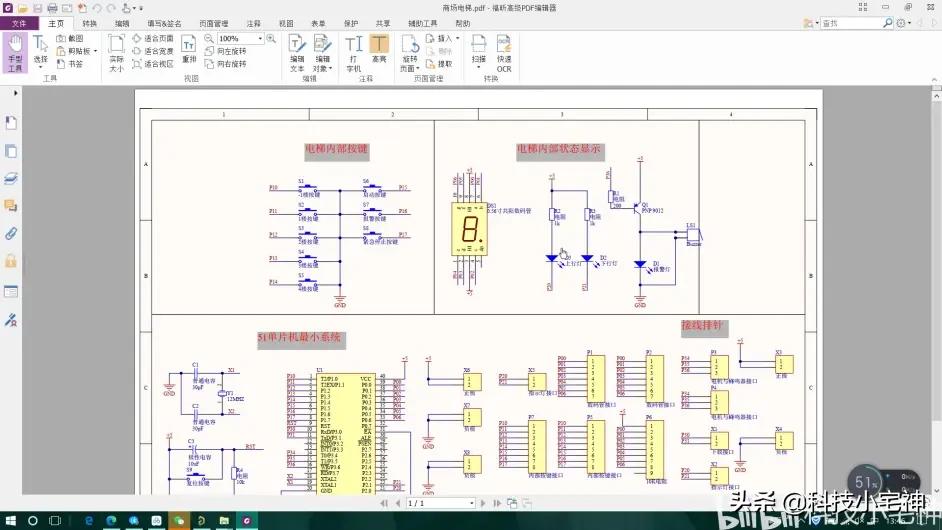Click the Open folder icon in quick access toolbar
The image size is (942, 530).
pos(22,8)
